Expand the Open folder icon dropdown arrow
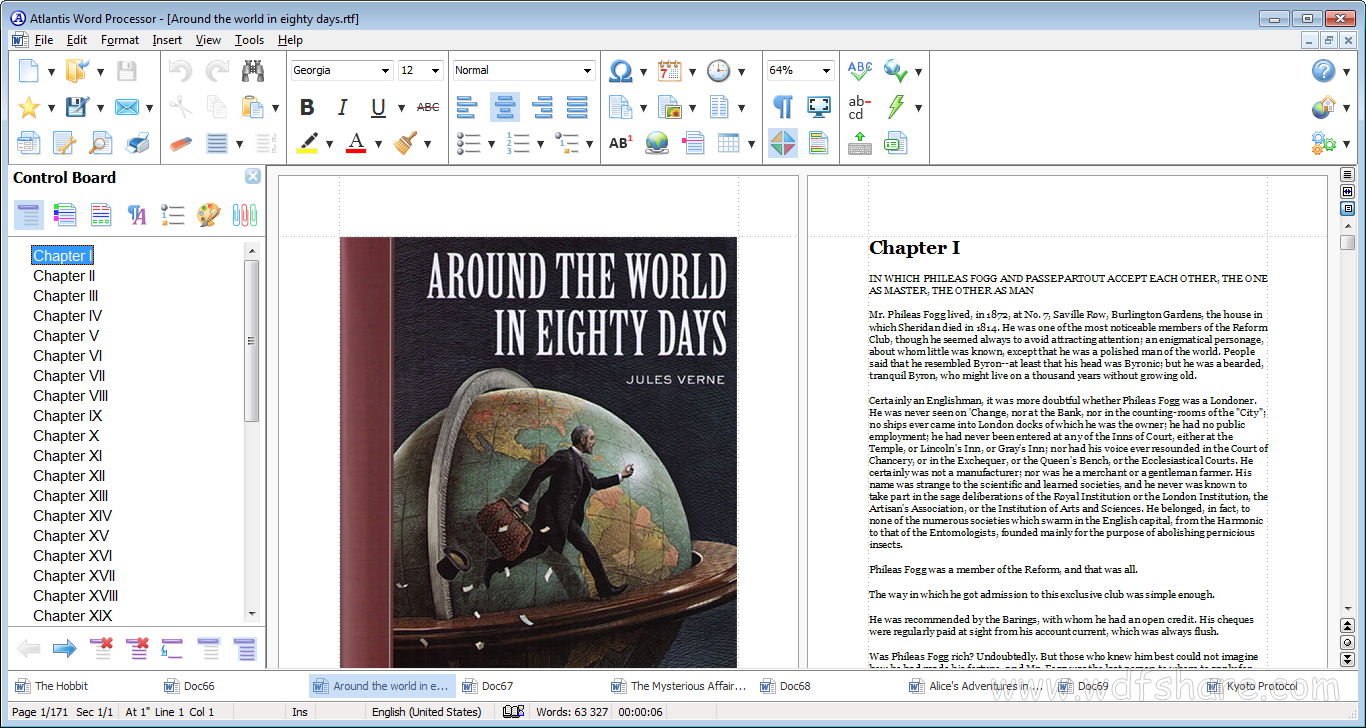Viewport: 1366px width, 728px height. [x=100, y=71]
